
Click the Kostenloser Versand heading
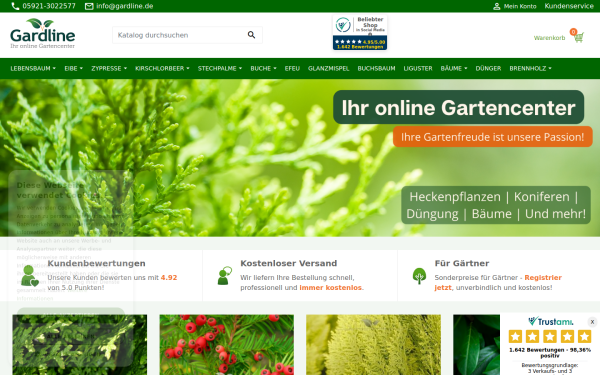click(x=289, y=263)
